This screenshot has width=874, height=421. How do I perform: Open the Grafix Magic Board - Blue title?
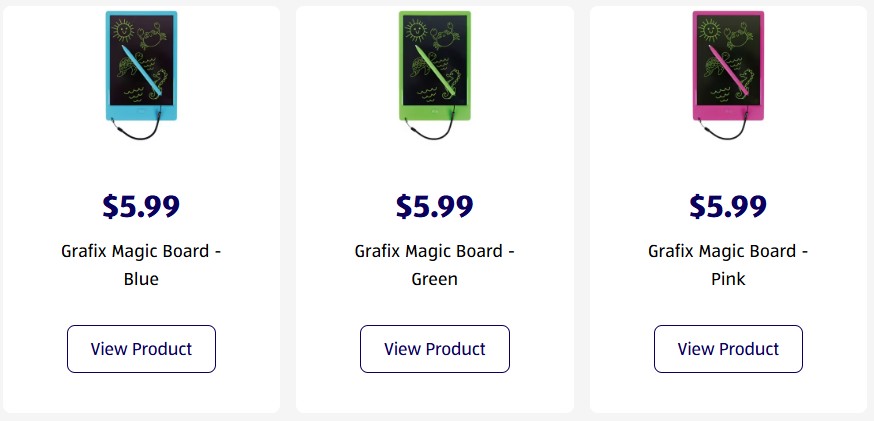(x=141, y=265)
